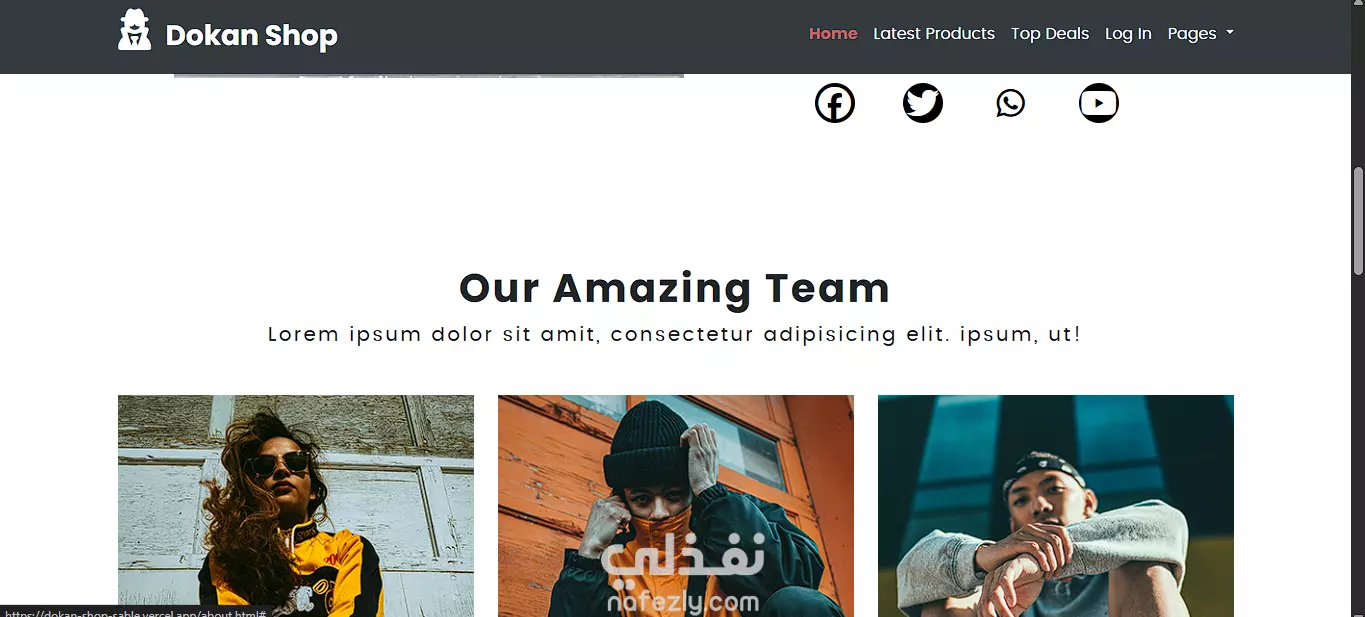1365x617 pixels.
Task: Click the Lorem ipsum subtitle text
Action: coord(675,335)
